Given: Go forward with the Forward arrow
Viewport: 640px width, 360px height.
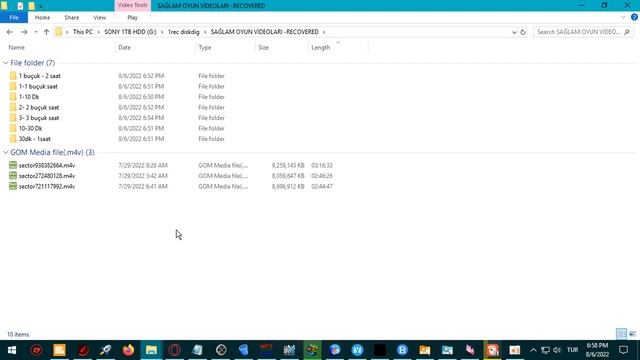Looking at the screenshot, I should (24, 32).
